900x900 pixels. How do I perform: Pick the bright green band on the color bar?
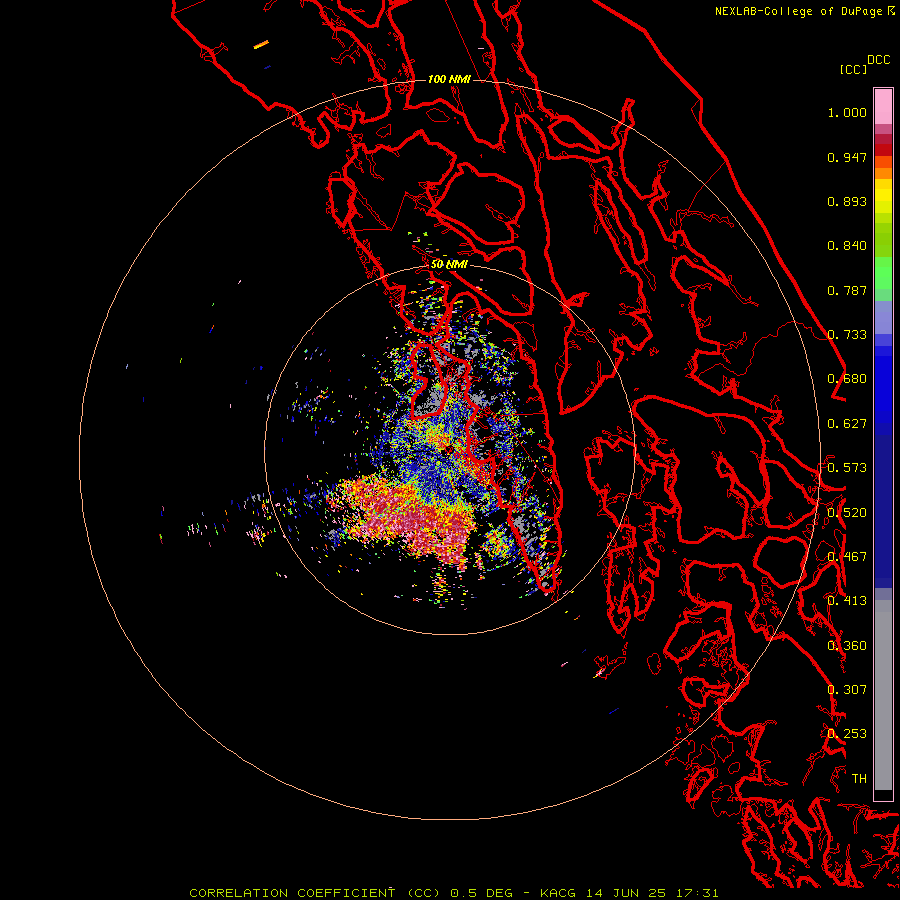883,273
